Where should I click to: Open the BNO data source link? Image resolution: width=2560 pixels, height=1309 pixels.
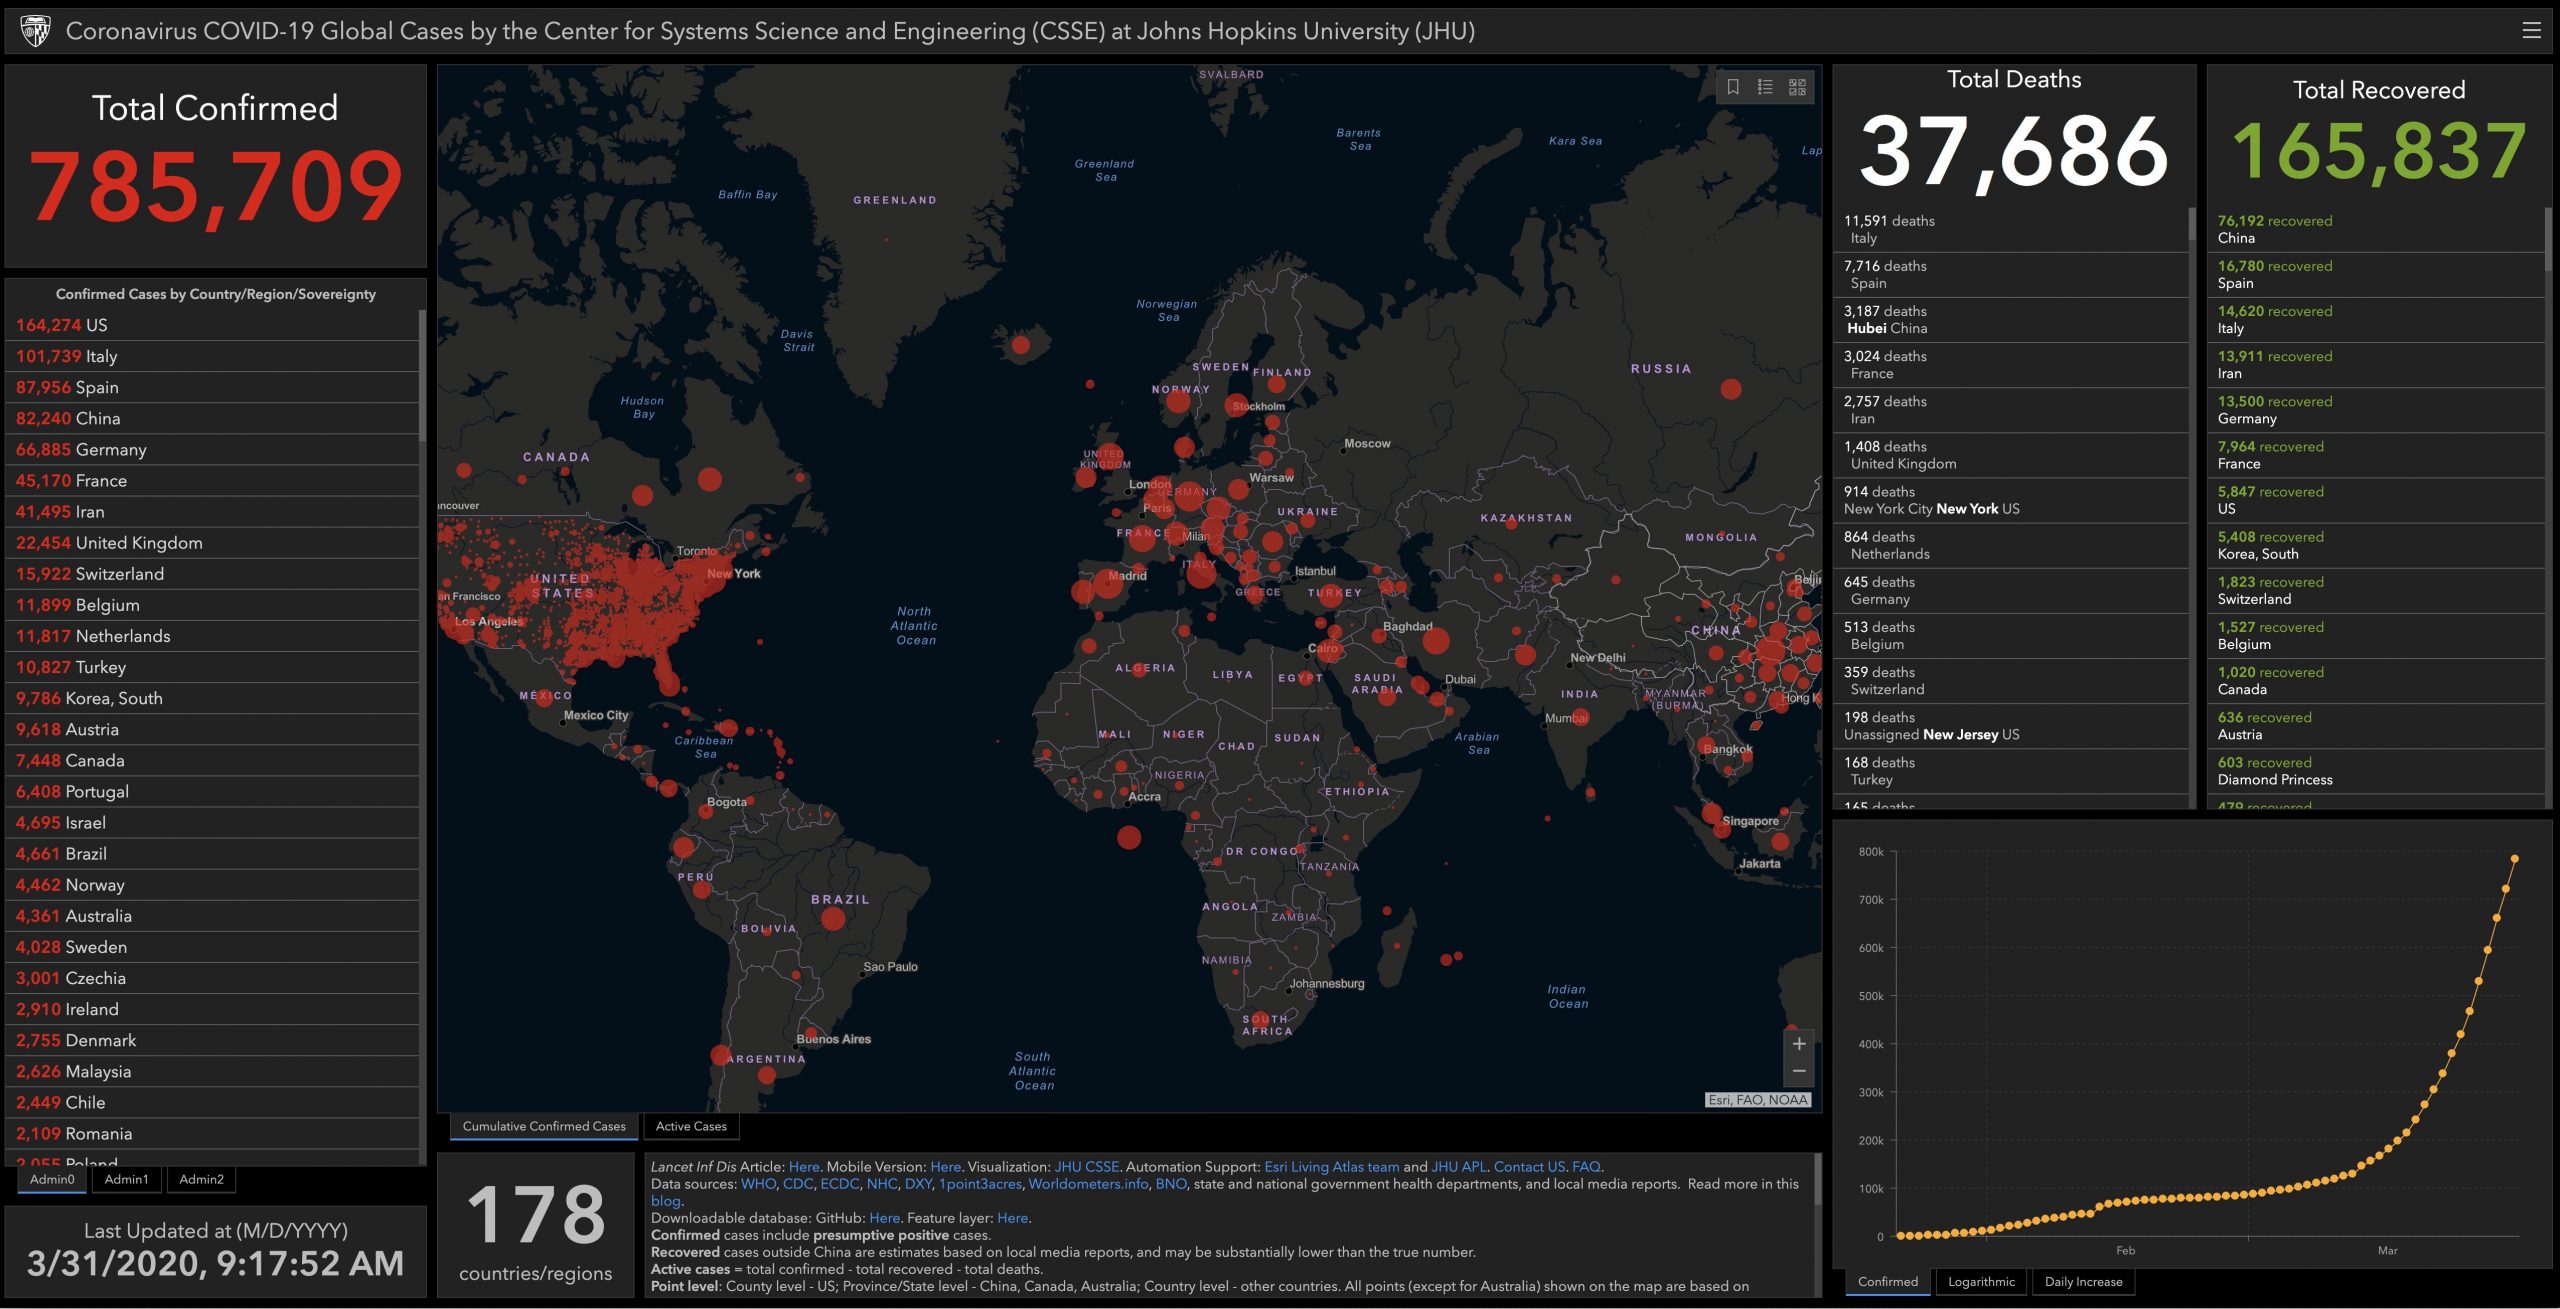[x=1171, y=1184]
